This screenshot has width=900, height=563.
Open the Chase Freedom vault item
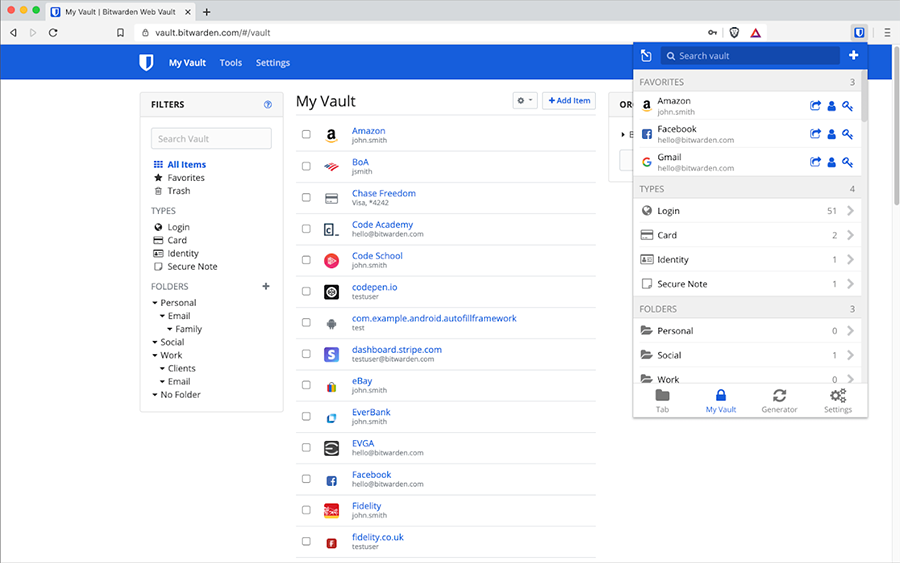(x=383, y=193)
